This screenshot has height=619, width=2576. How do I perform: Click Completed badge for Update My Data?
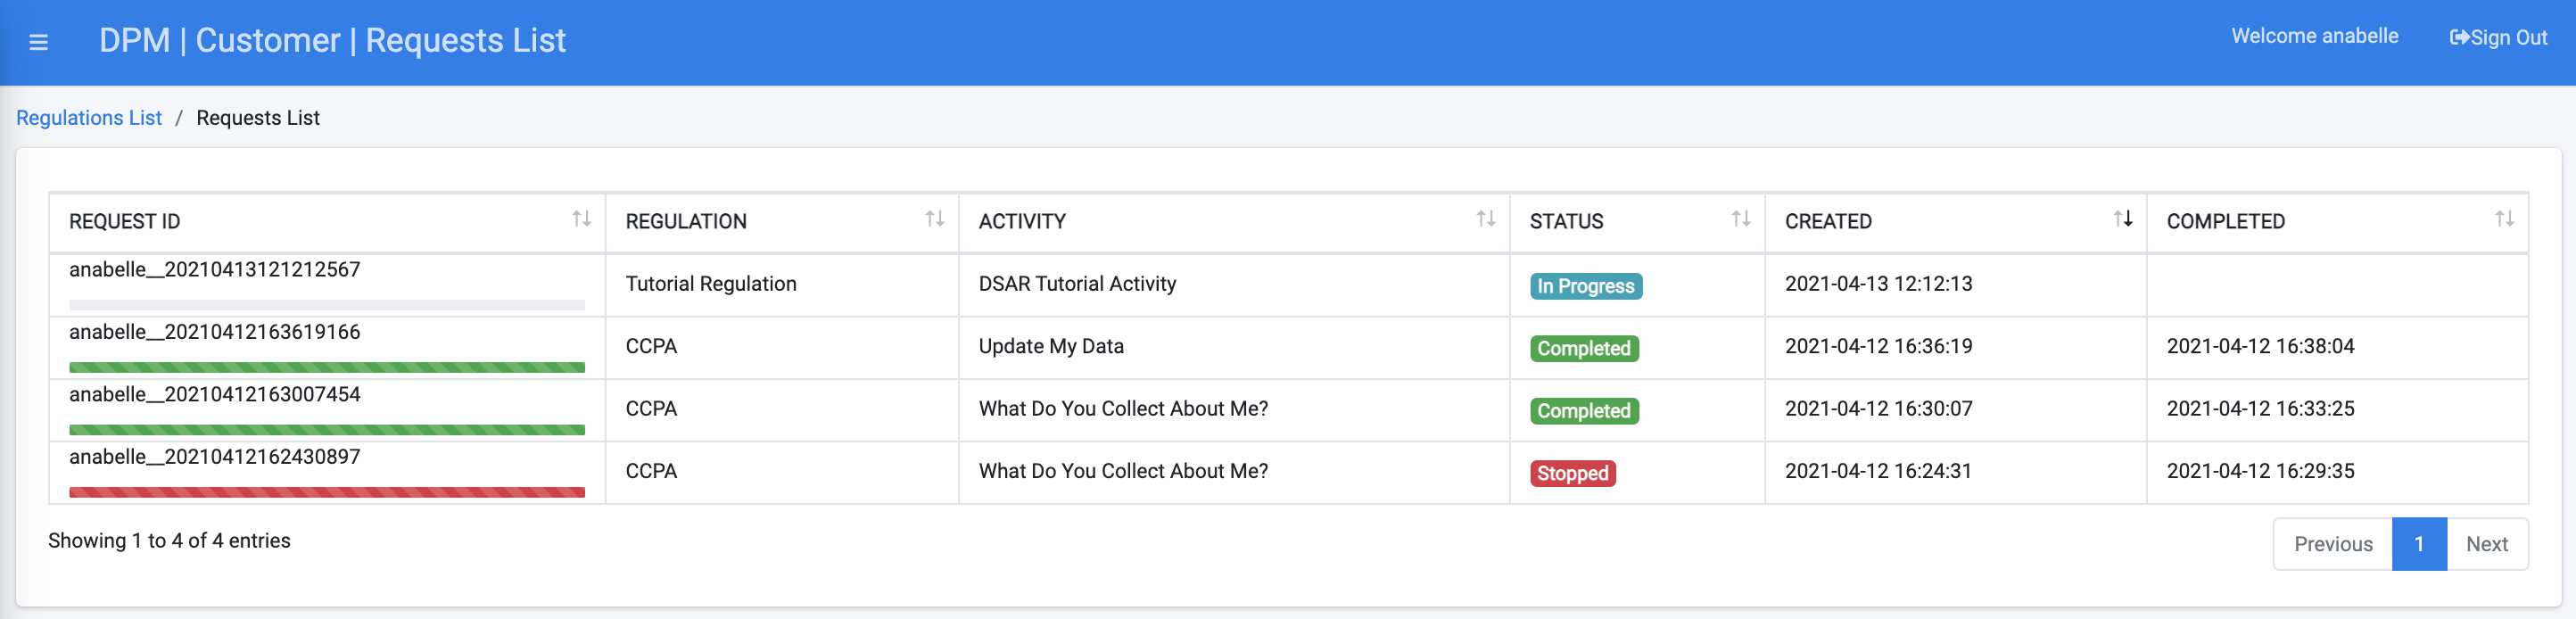pyautogui.click(x=1583, y=348)
